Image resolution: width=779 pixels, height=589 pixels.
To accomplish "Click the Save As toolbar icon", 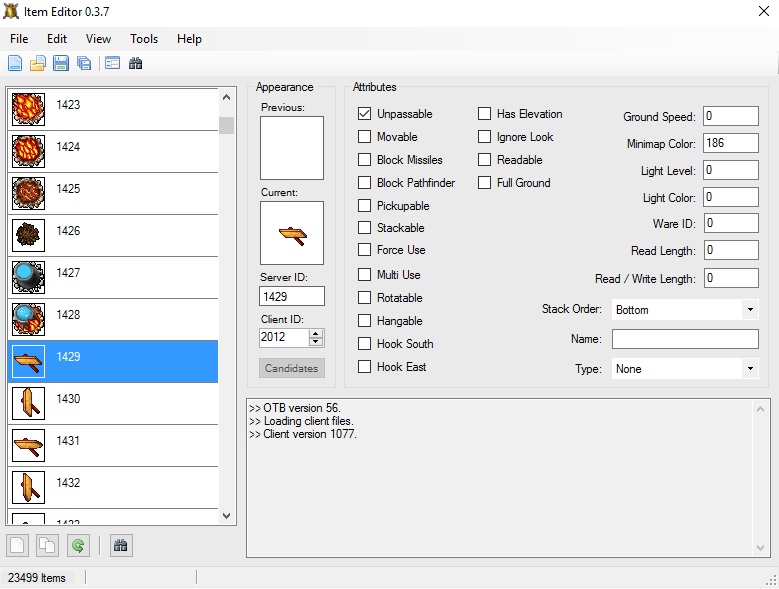I will [x=84, y=63].
